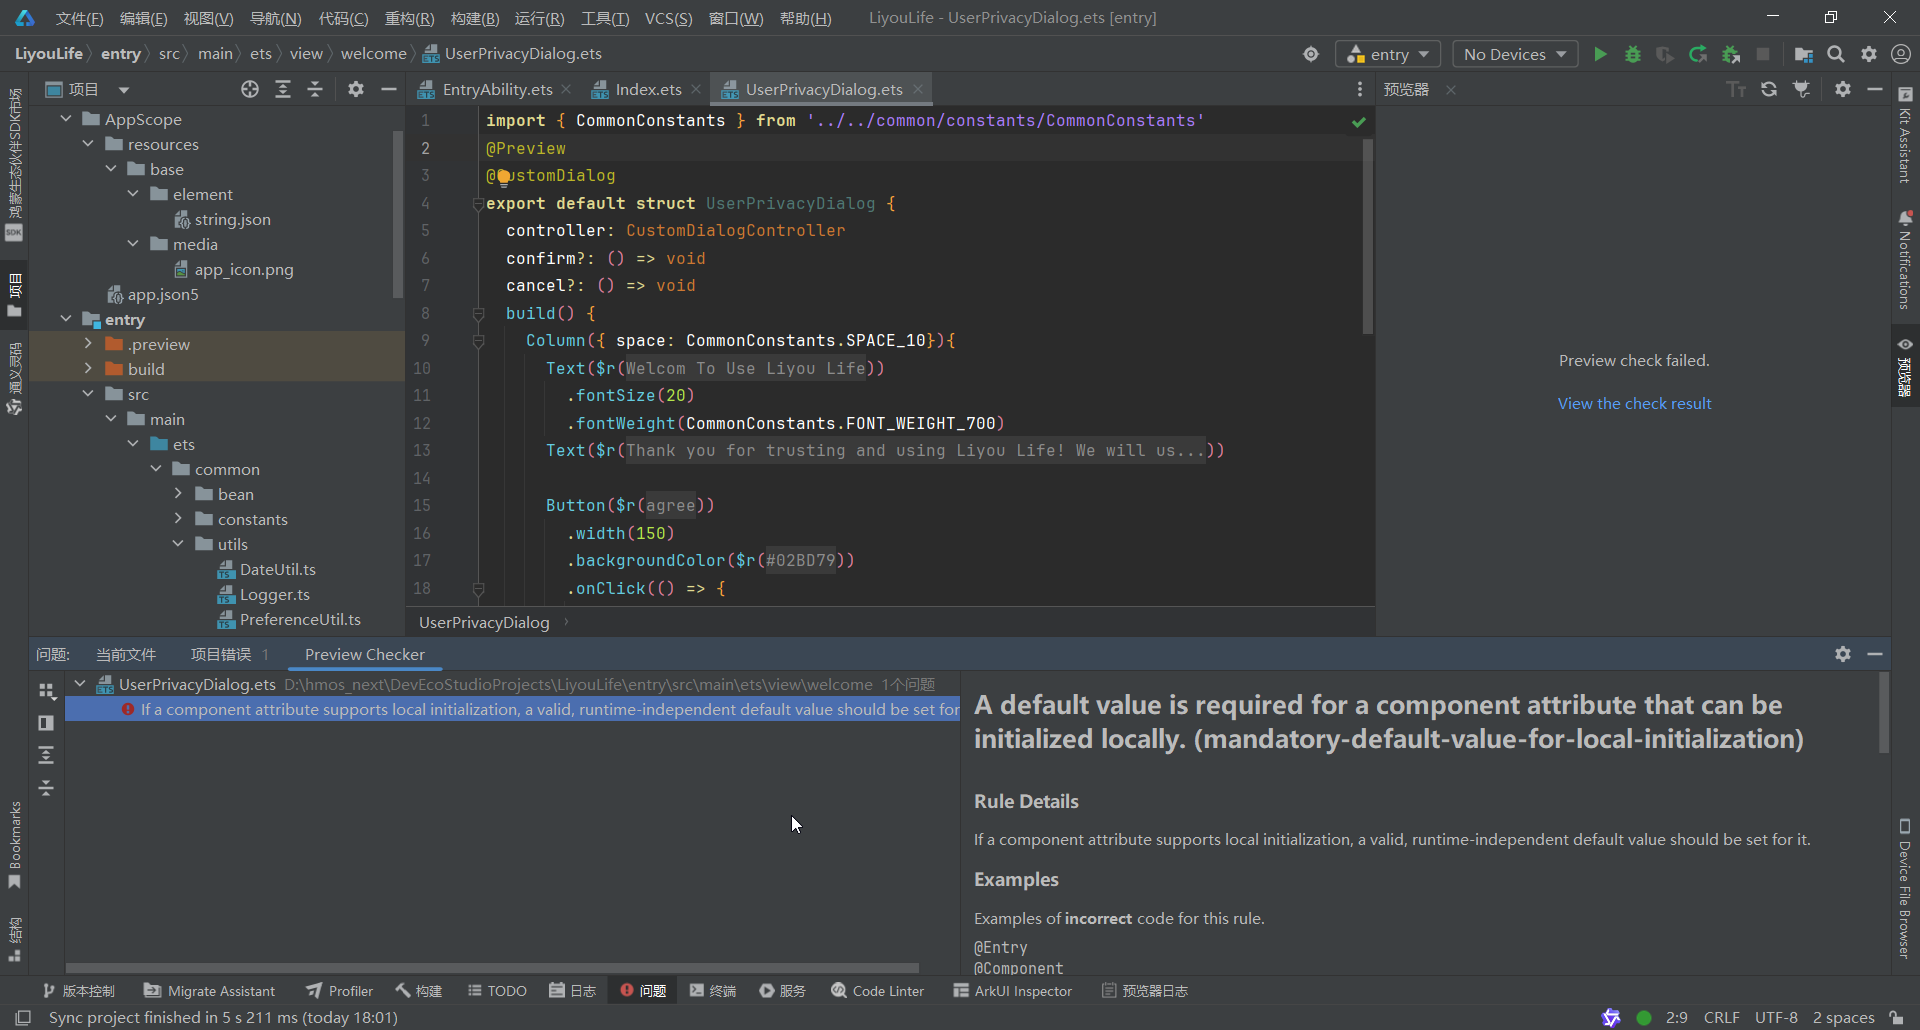Expand the constants folder
Screen dimensions: 1920x1030
(178, 519)
